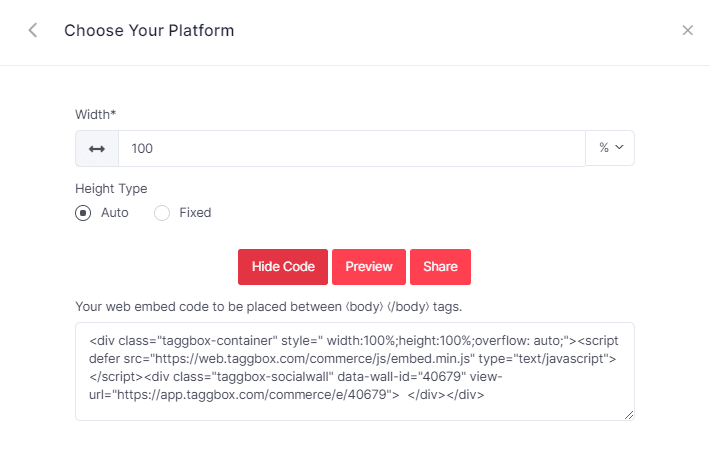Image resolution: width=710 pixels, height=453 pixels.
Task: Open the embed Preview
Action: [368, 267]
